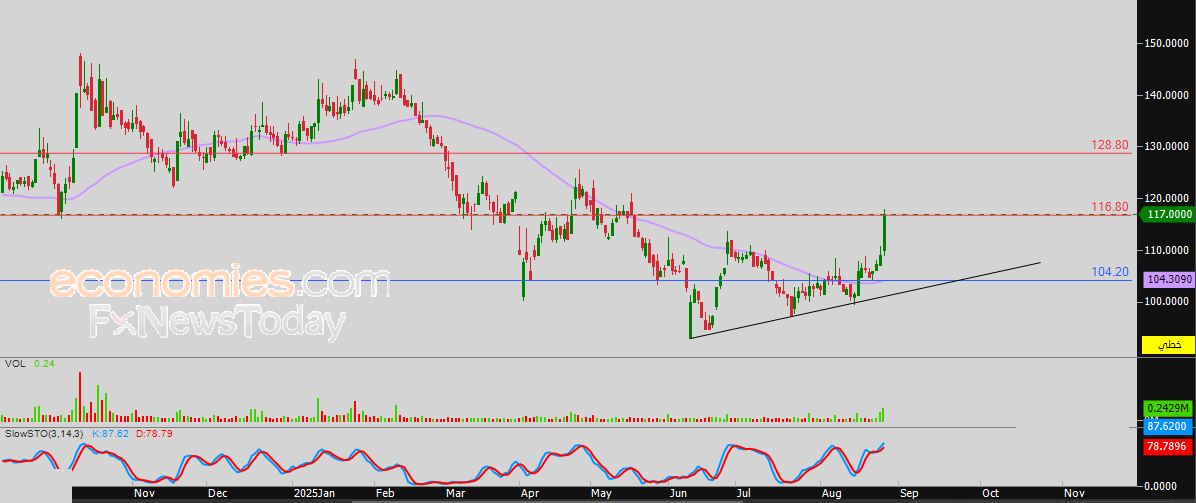Click the green 0.2429M volume tag
Image resolution: width=1196 pixels, height=503 pixels.
pos(1168,408)
